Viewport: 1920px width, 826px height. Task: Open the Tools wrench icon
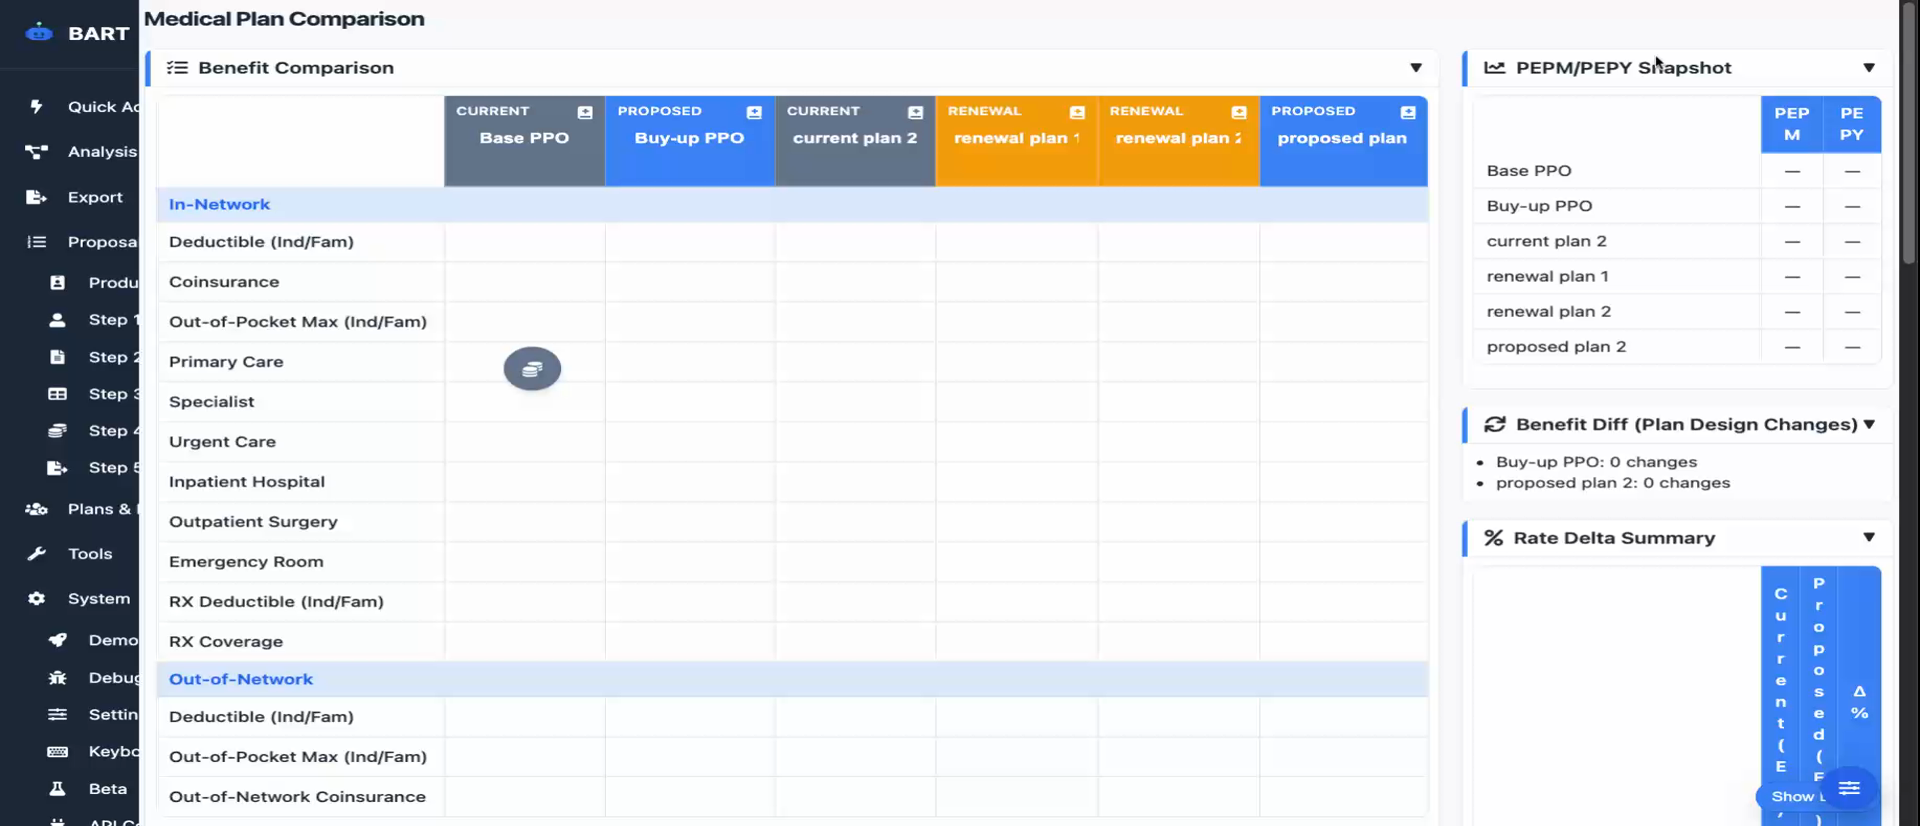(36, 553)
